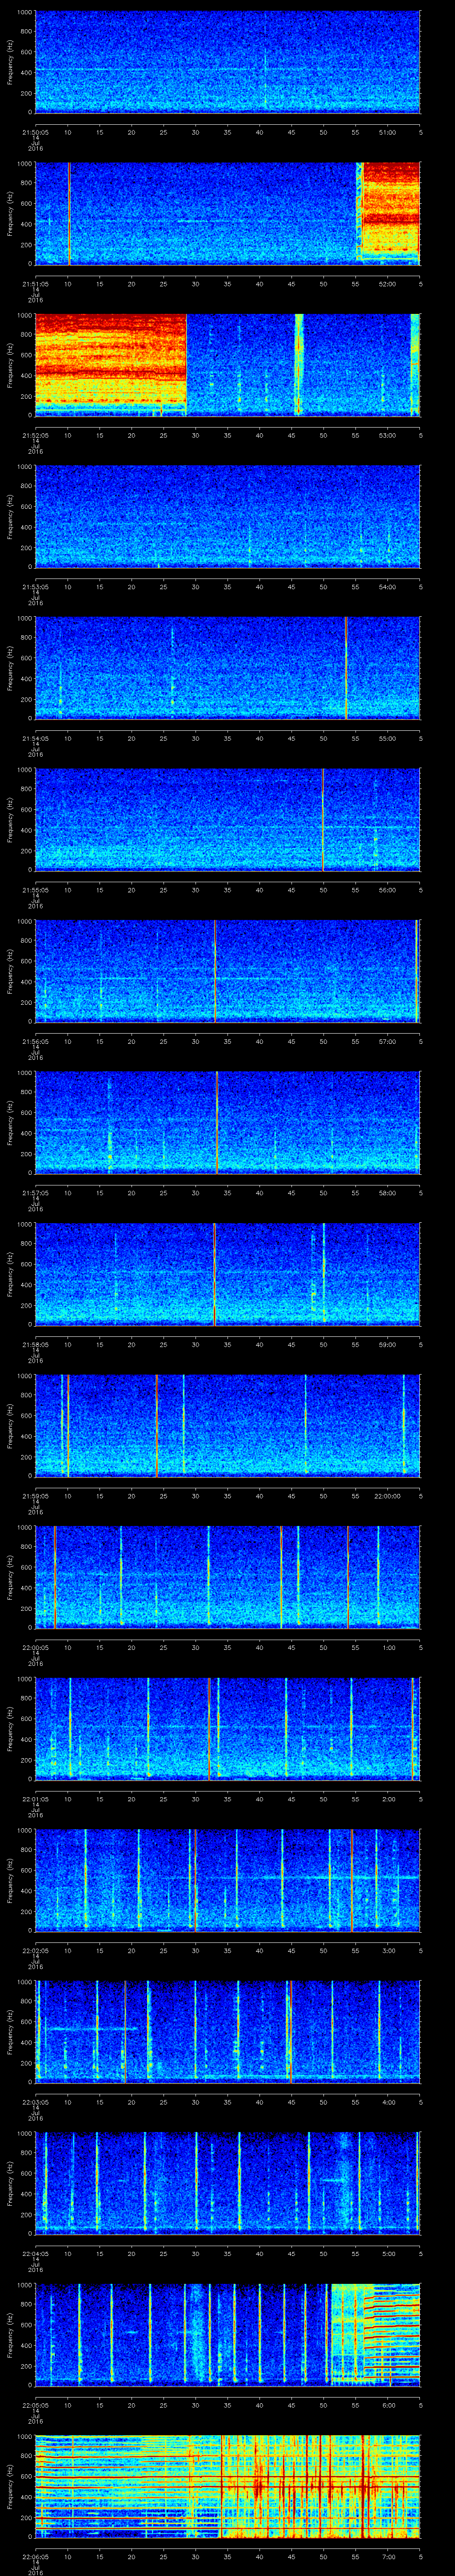This screenshot has width=455, height=2576.
Task: Select the spectrogram panel starting at 21:57:05
Action: 228,1123
